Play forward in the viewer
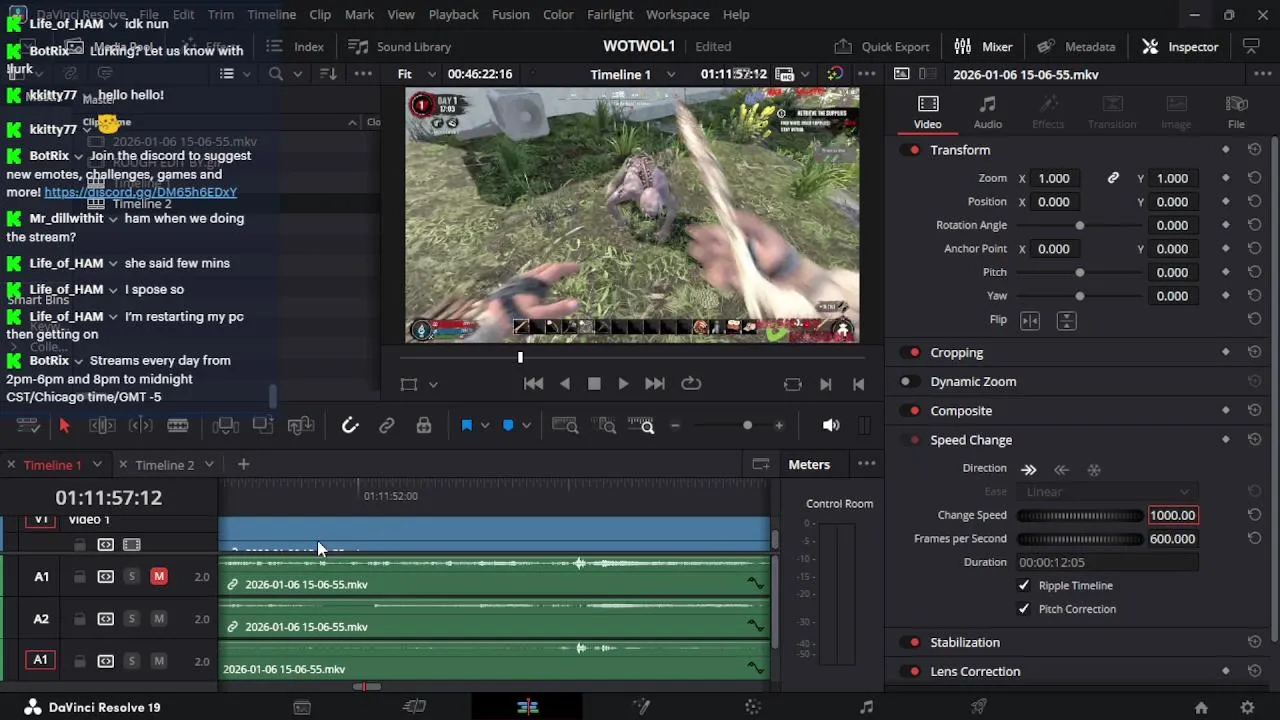Screen dimensions: 1280x720 [x=623, y=384]
